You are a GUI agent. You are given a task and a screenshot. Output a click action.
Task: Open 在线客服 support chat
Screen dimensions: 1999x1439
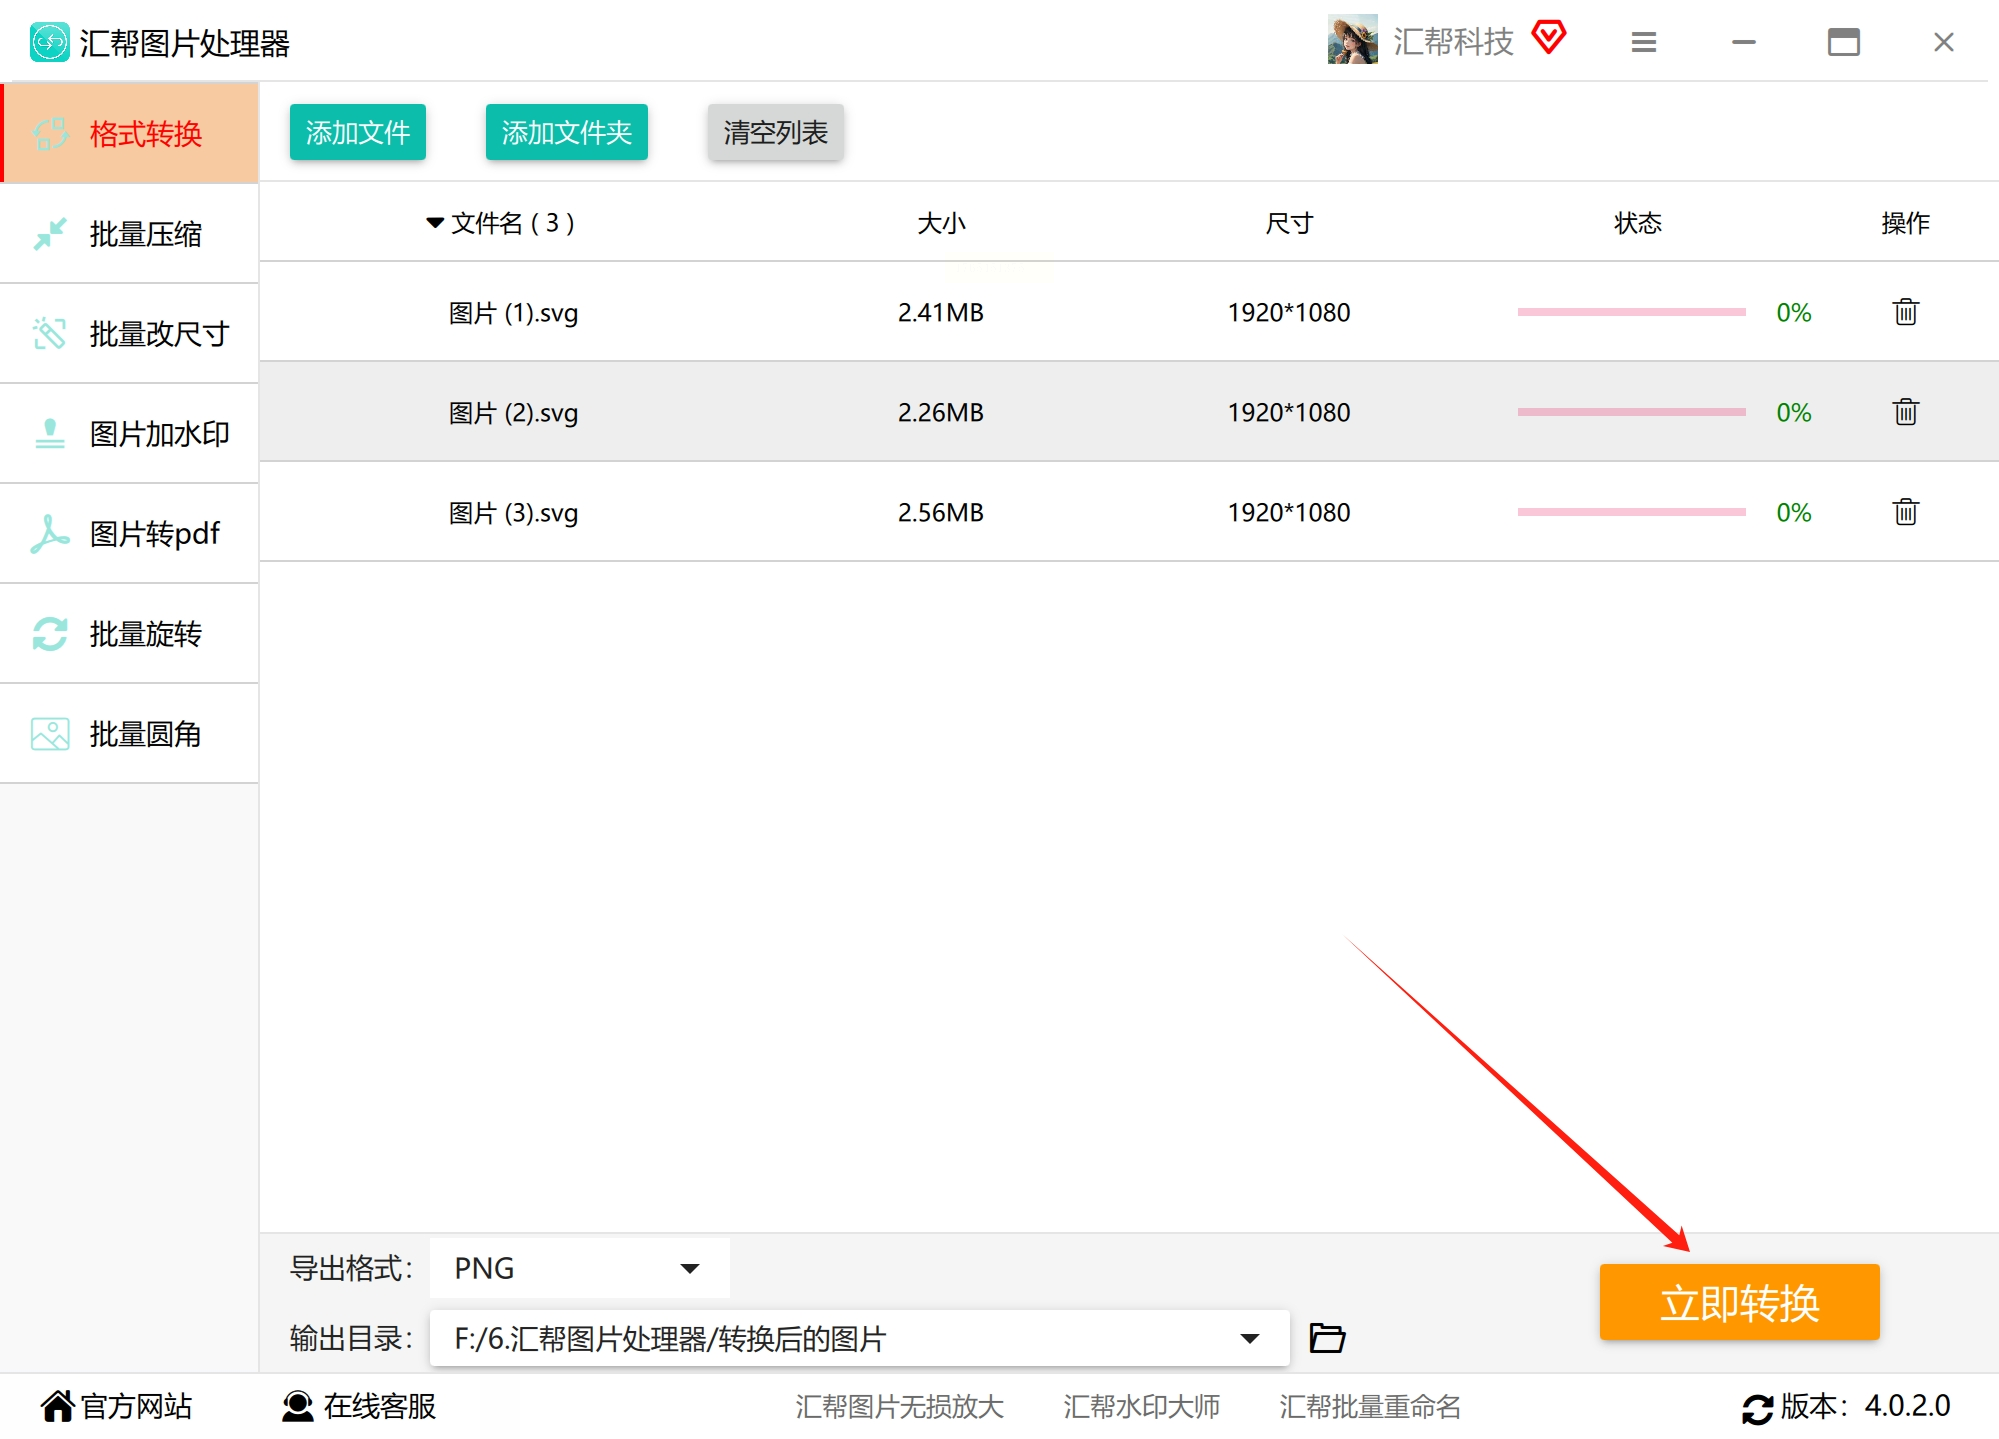(360, 1406)
